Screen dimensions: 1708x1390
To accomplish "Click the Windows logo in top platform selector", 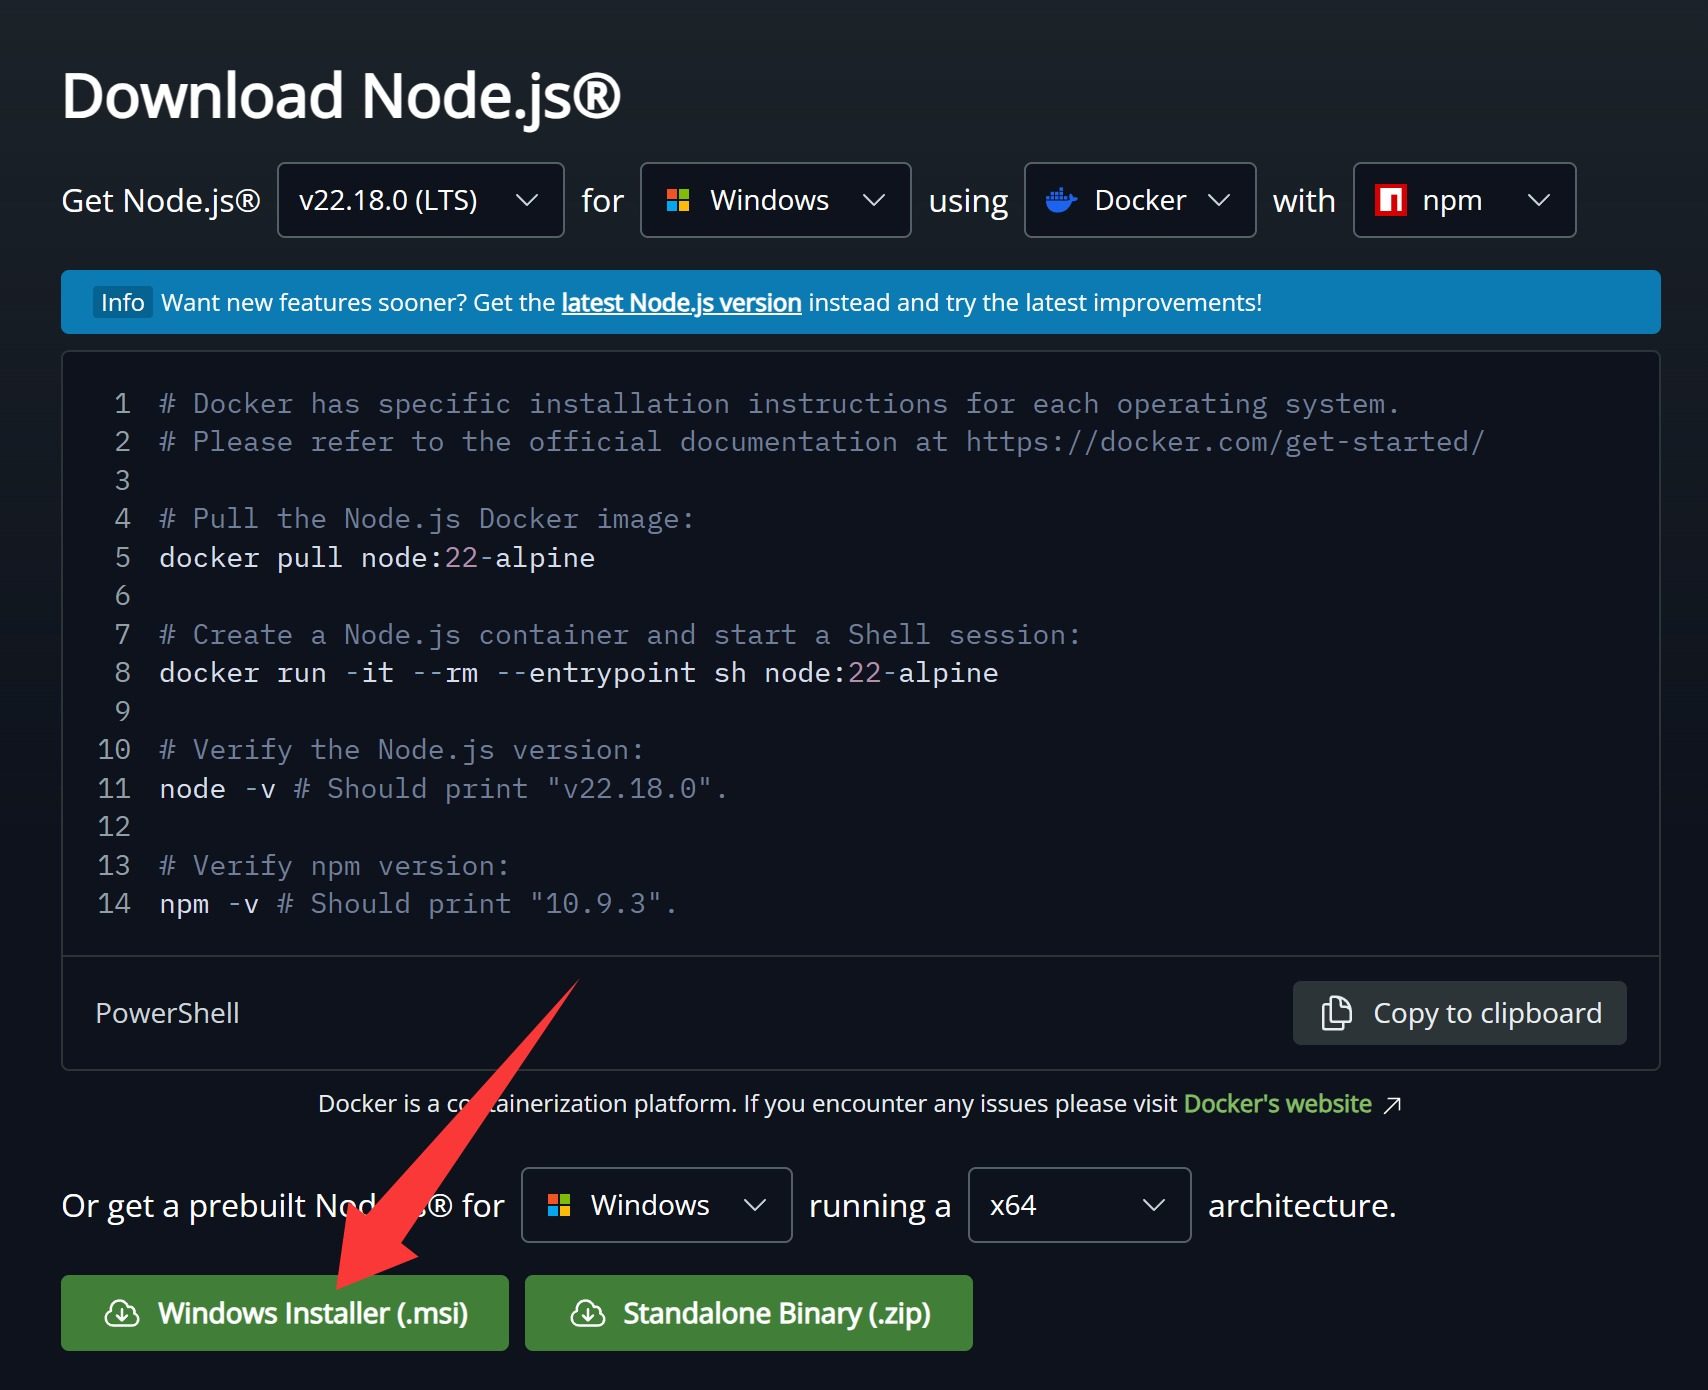I will (678, 200).
